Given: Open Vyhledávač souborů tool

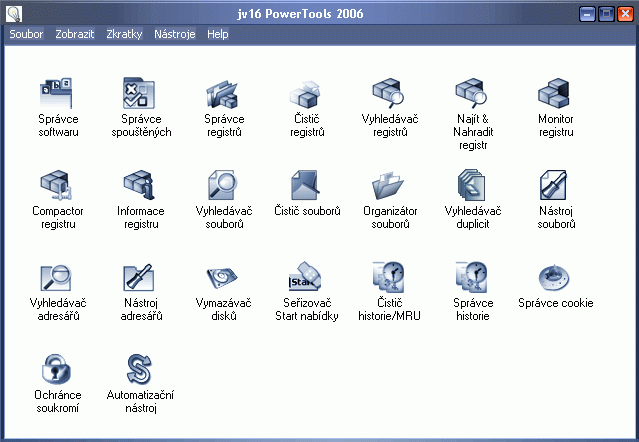Looking at the screenshot, I should click(223, 185).
